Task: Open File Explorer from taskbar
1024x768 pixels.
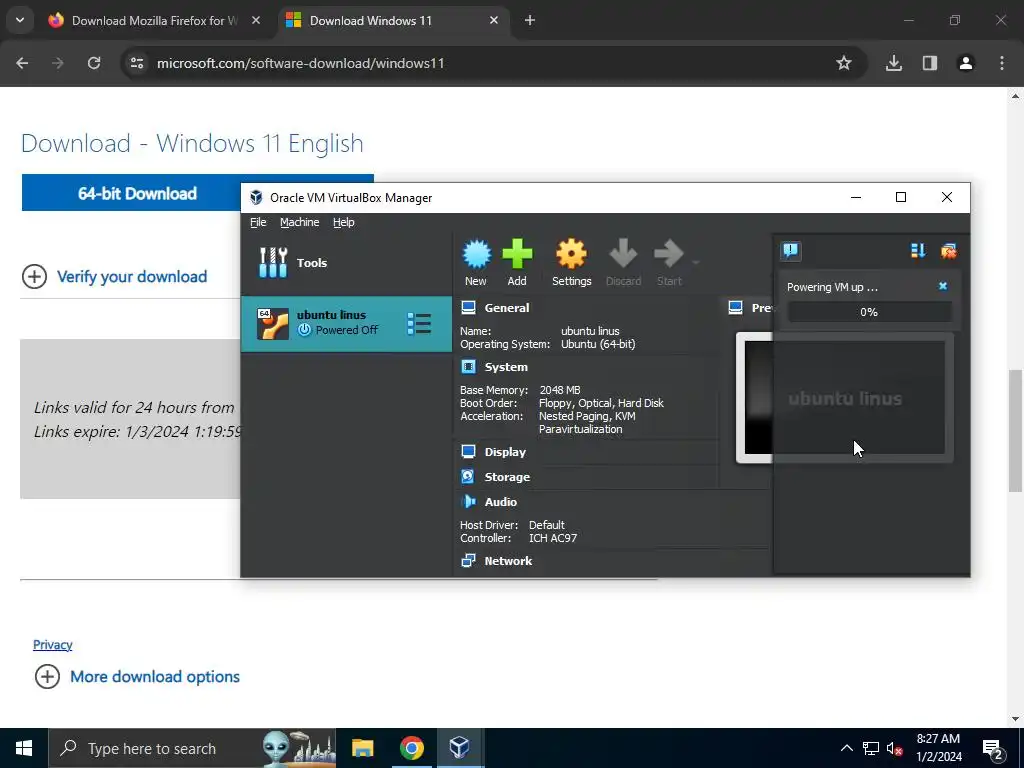Action: (x=362, y=748)
